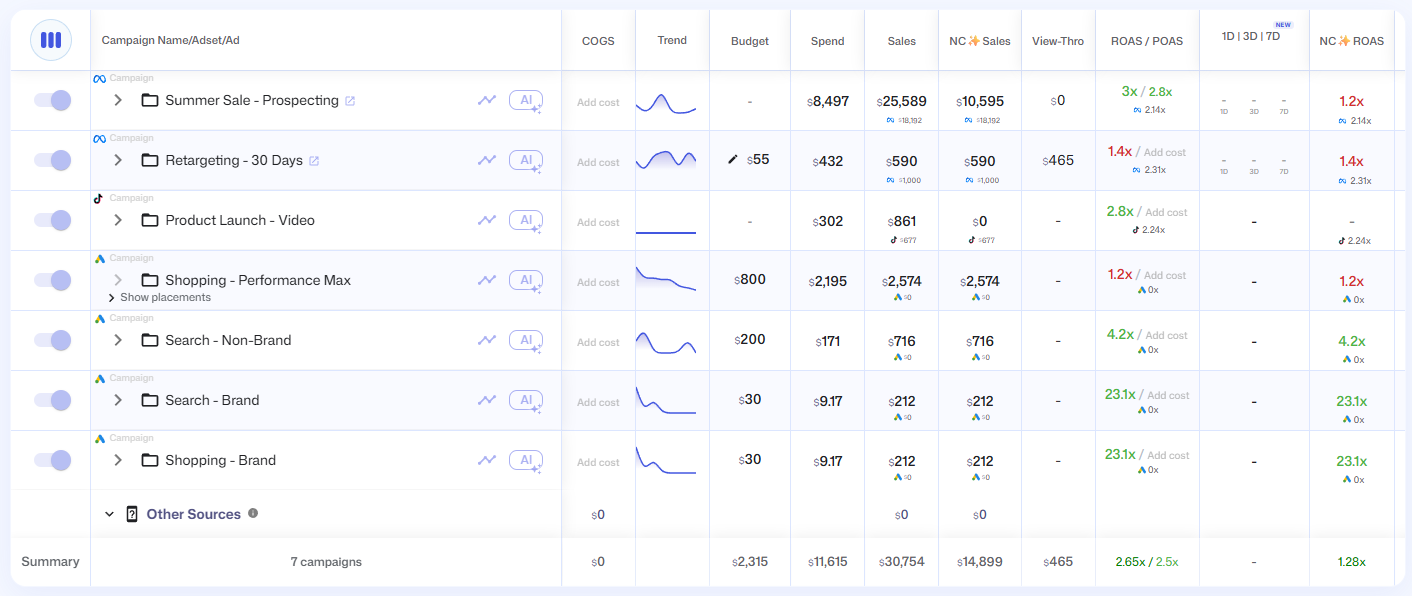Click folder icon of Summer Sale - Prospecting
Image resolution: width=1412 pixels, height=596 pixels.
(x=150, y=100)
